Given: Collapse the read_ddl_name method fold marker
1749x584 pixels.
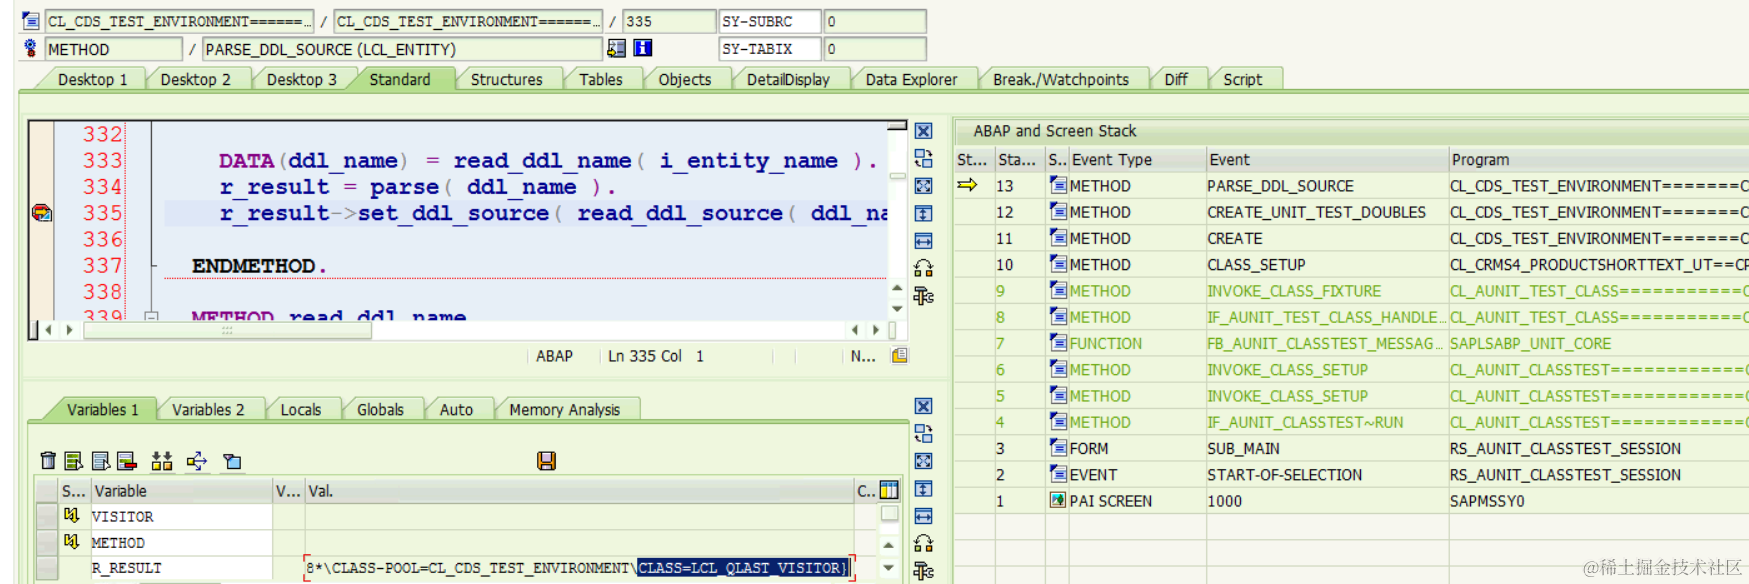Looking at the screenshot, I should [x=152, y=317].
